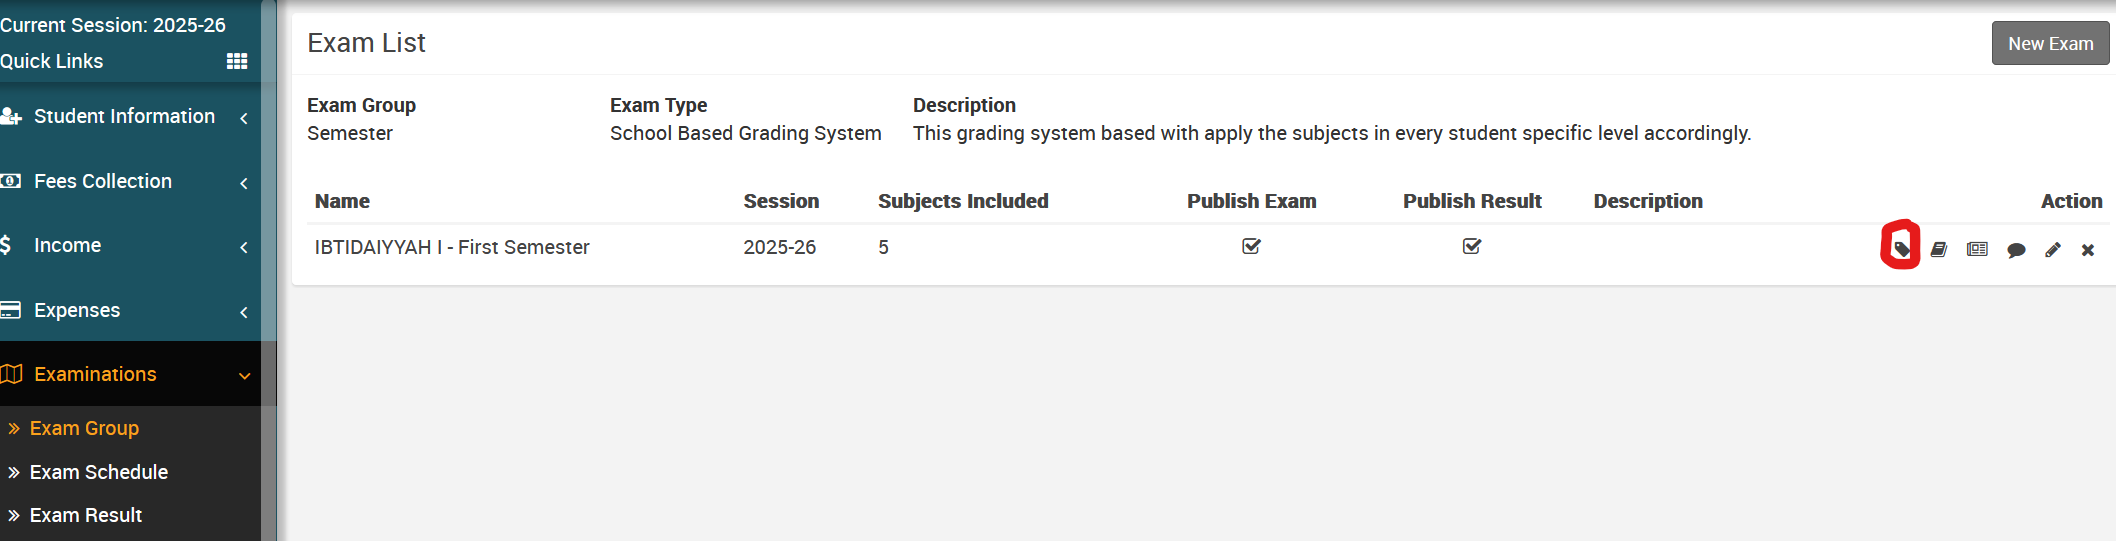The image size is (2116, 541).
Task: Toggle the Publish Exam checkbox
Action: (x=1251, y=246)
